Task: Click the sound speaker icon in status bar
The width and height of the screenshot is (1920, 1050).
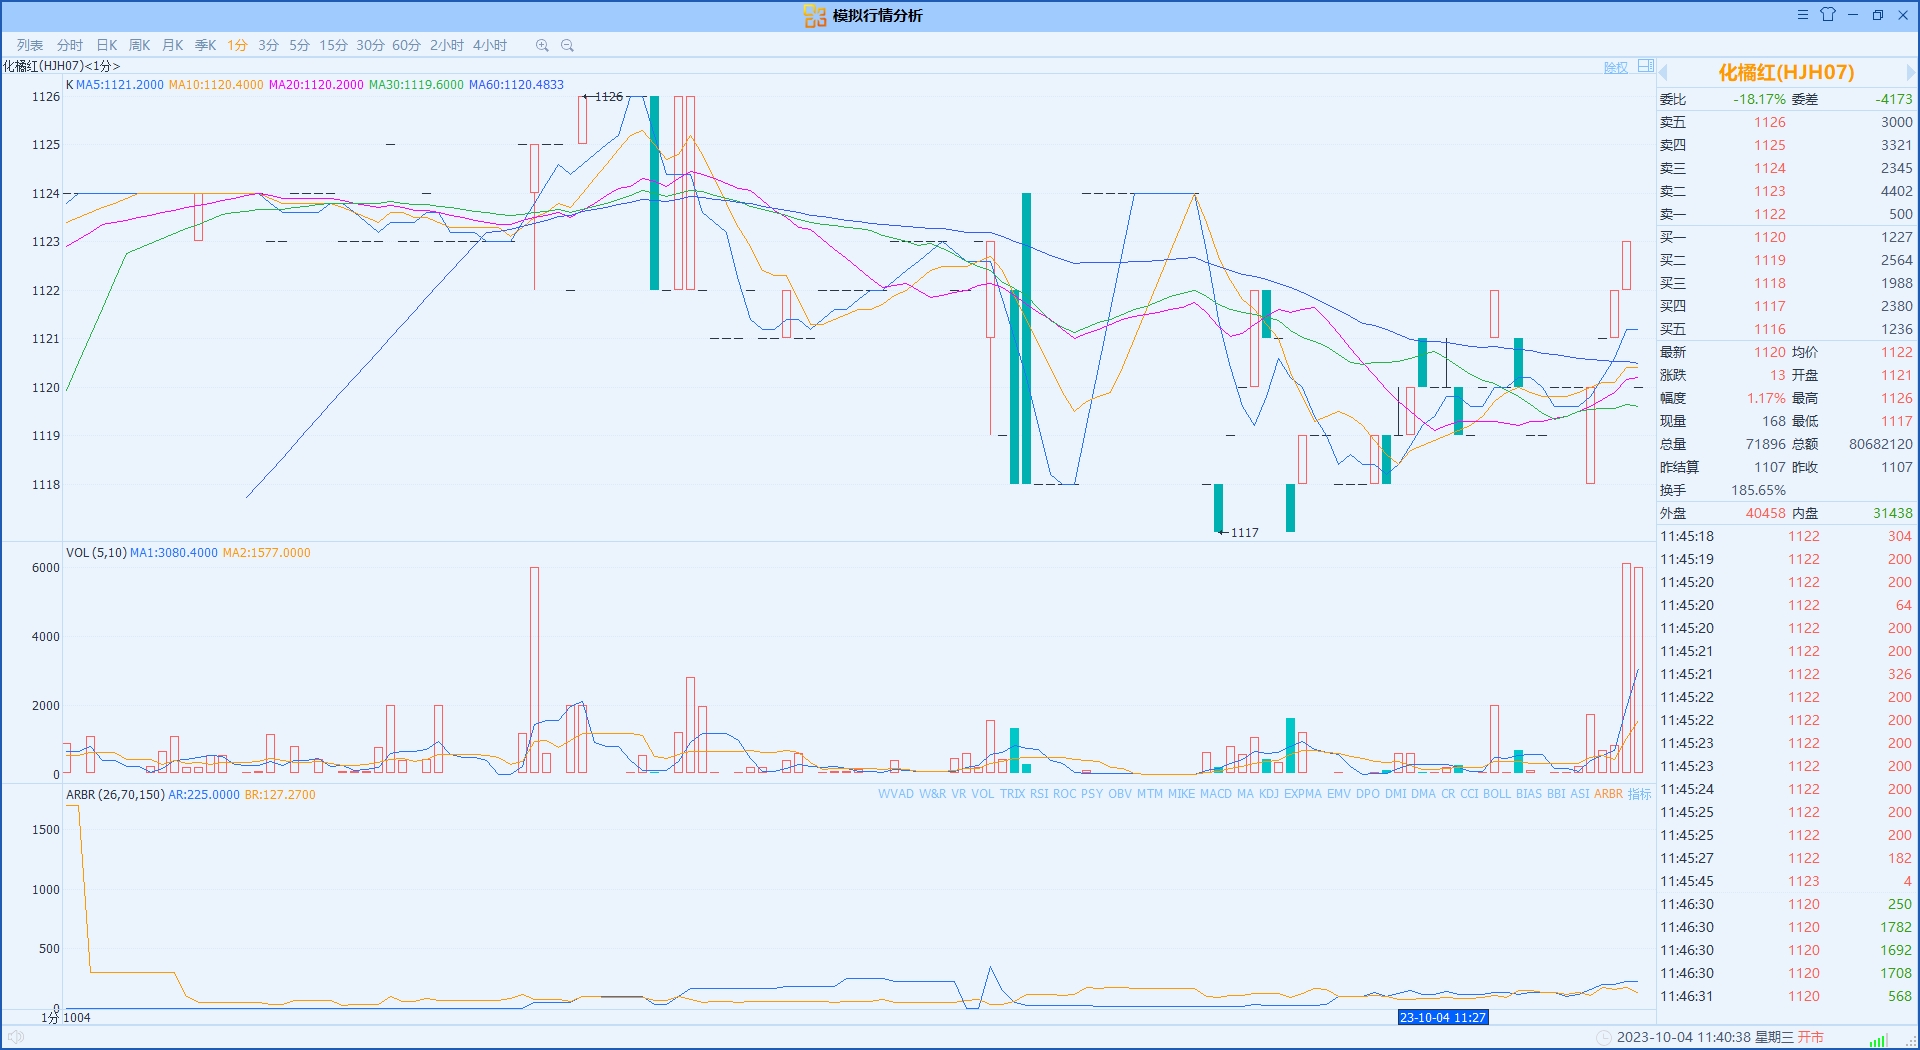Action: 16,1037
